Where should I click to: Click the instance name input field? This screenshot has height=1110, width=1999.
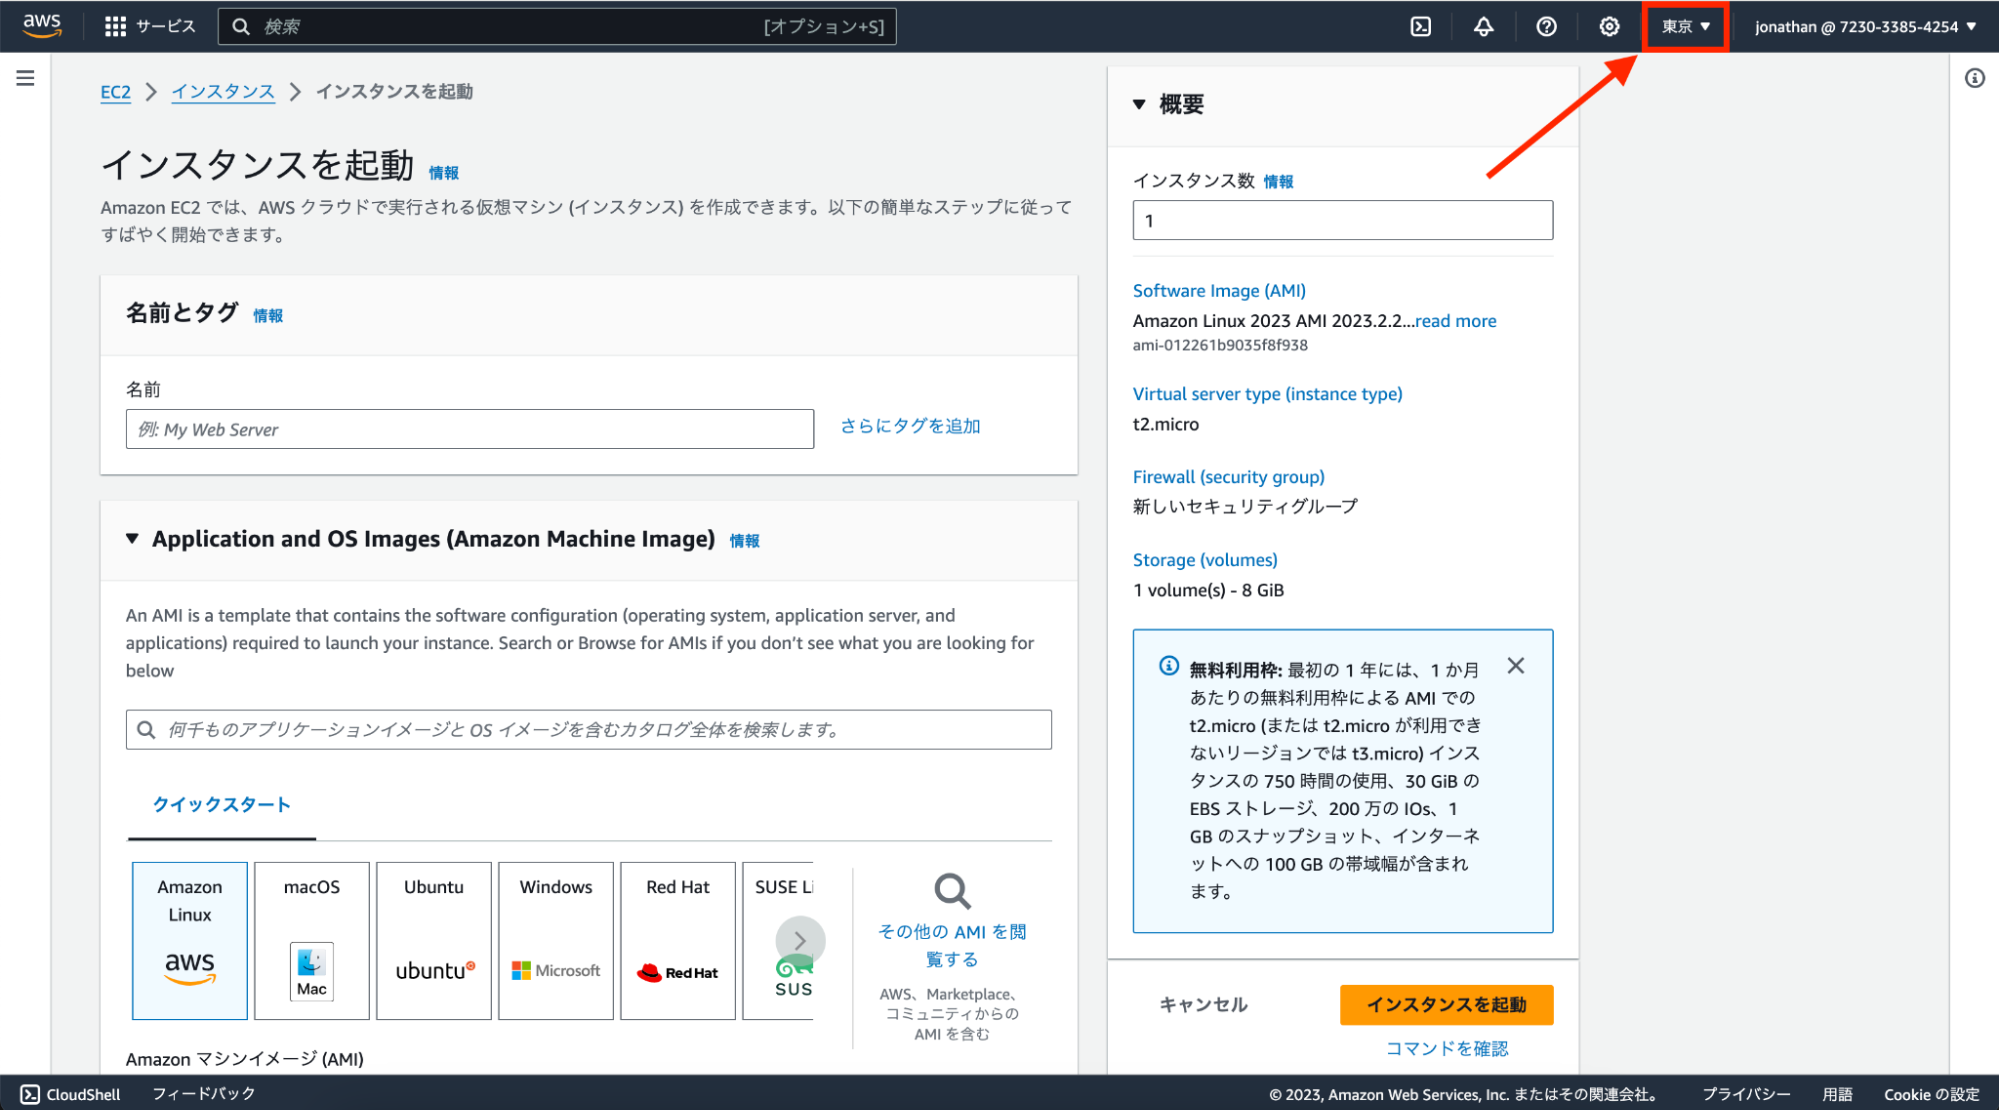469,429
